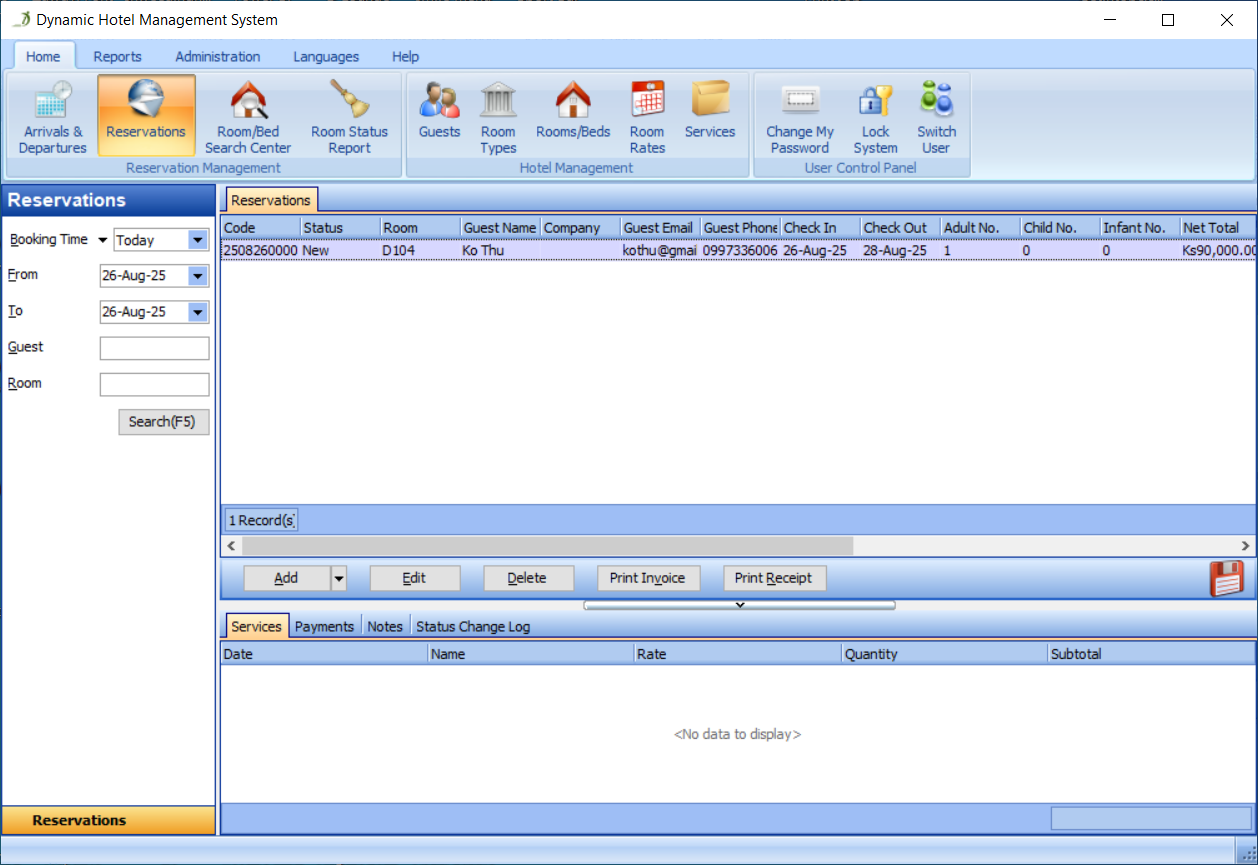Viewport: 1258px width, 865px height.
Task: Switch to the Reports ribbon tab
Action: pos(118,57)
